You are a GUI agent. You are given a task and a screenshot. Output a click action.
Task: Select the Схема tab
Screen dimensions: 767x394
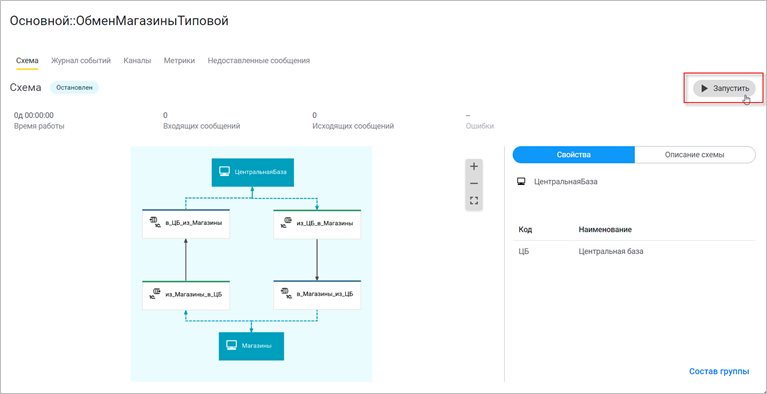click(27, 61)
